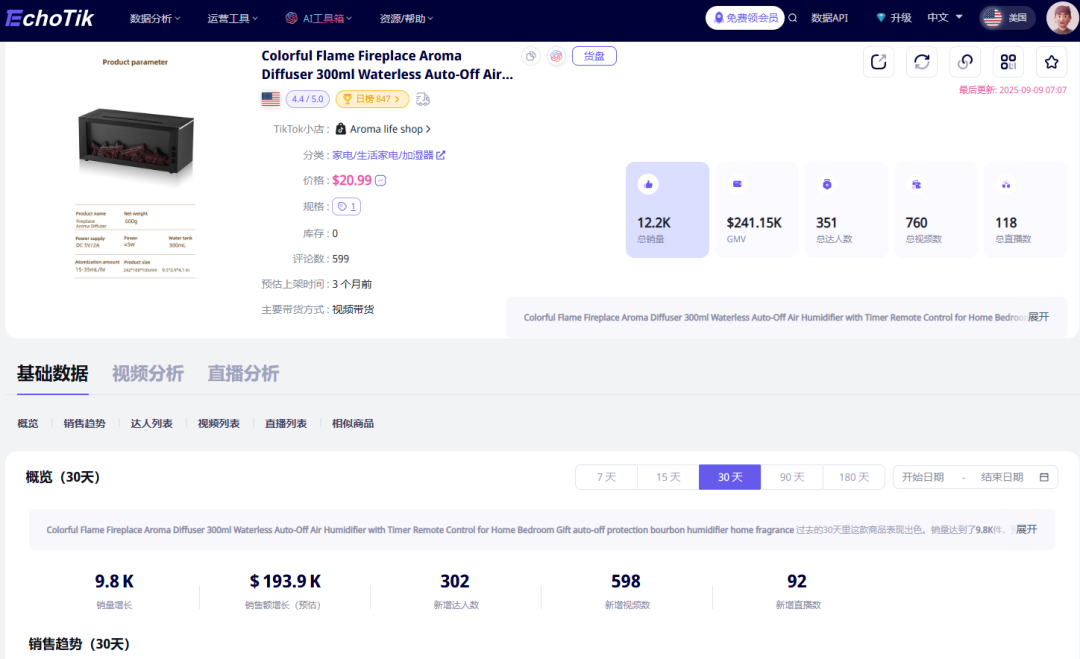1080x659 pixels.
Task: Click the copy link icon button
Action: [965, 62]
